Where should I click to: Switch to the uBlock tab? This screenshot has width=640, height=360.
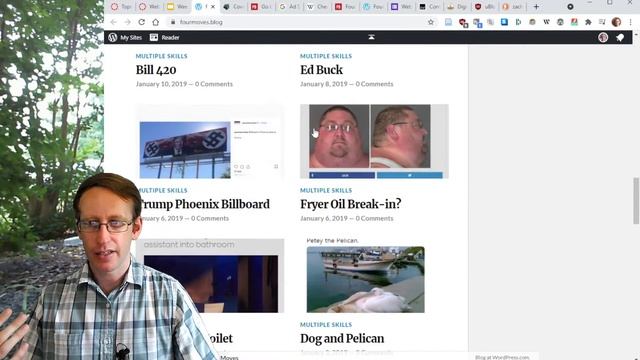click(x=484, y=7)
